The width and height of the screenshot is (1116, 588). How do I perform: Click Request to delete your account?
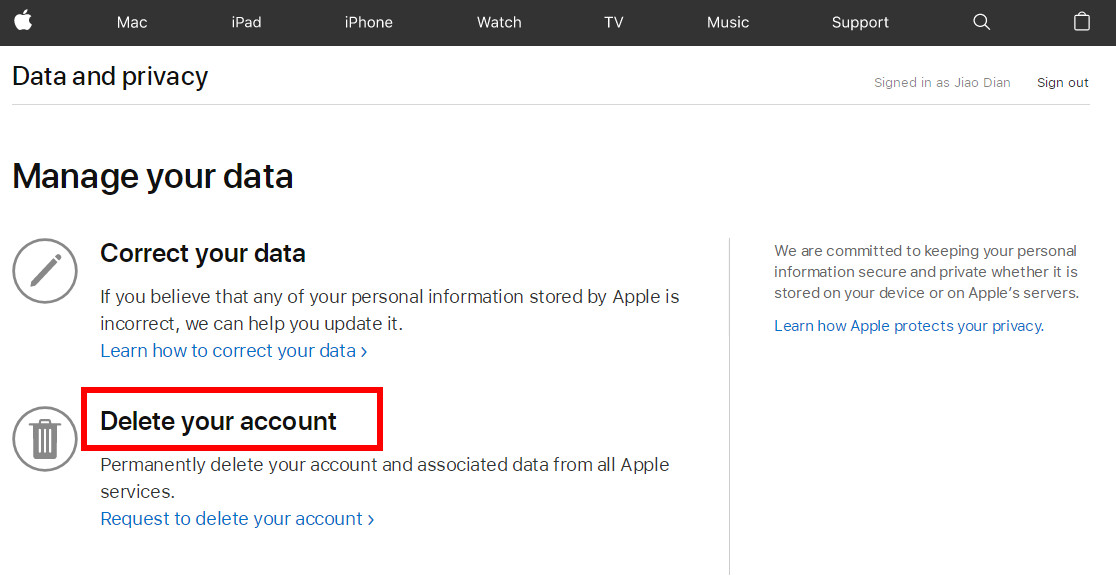232,518
